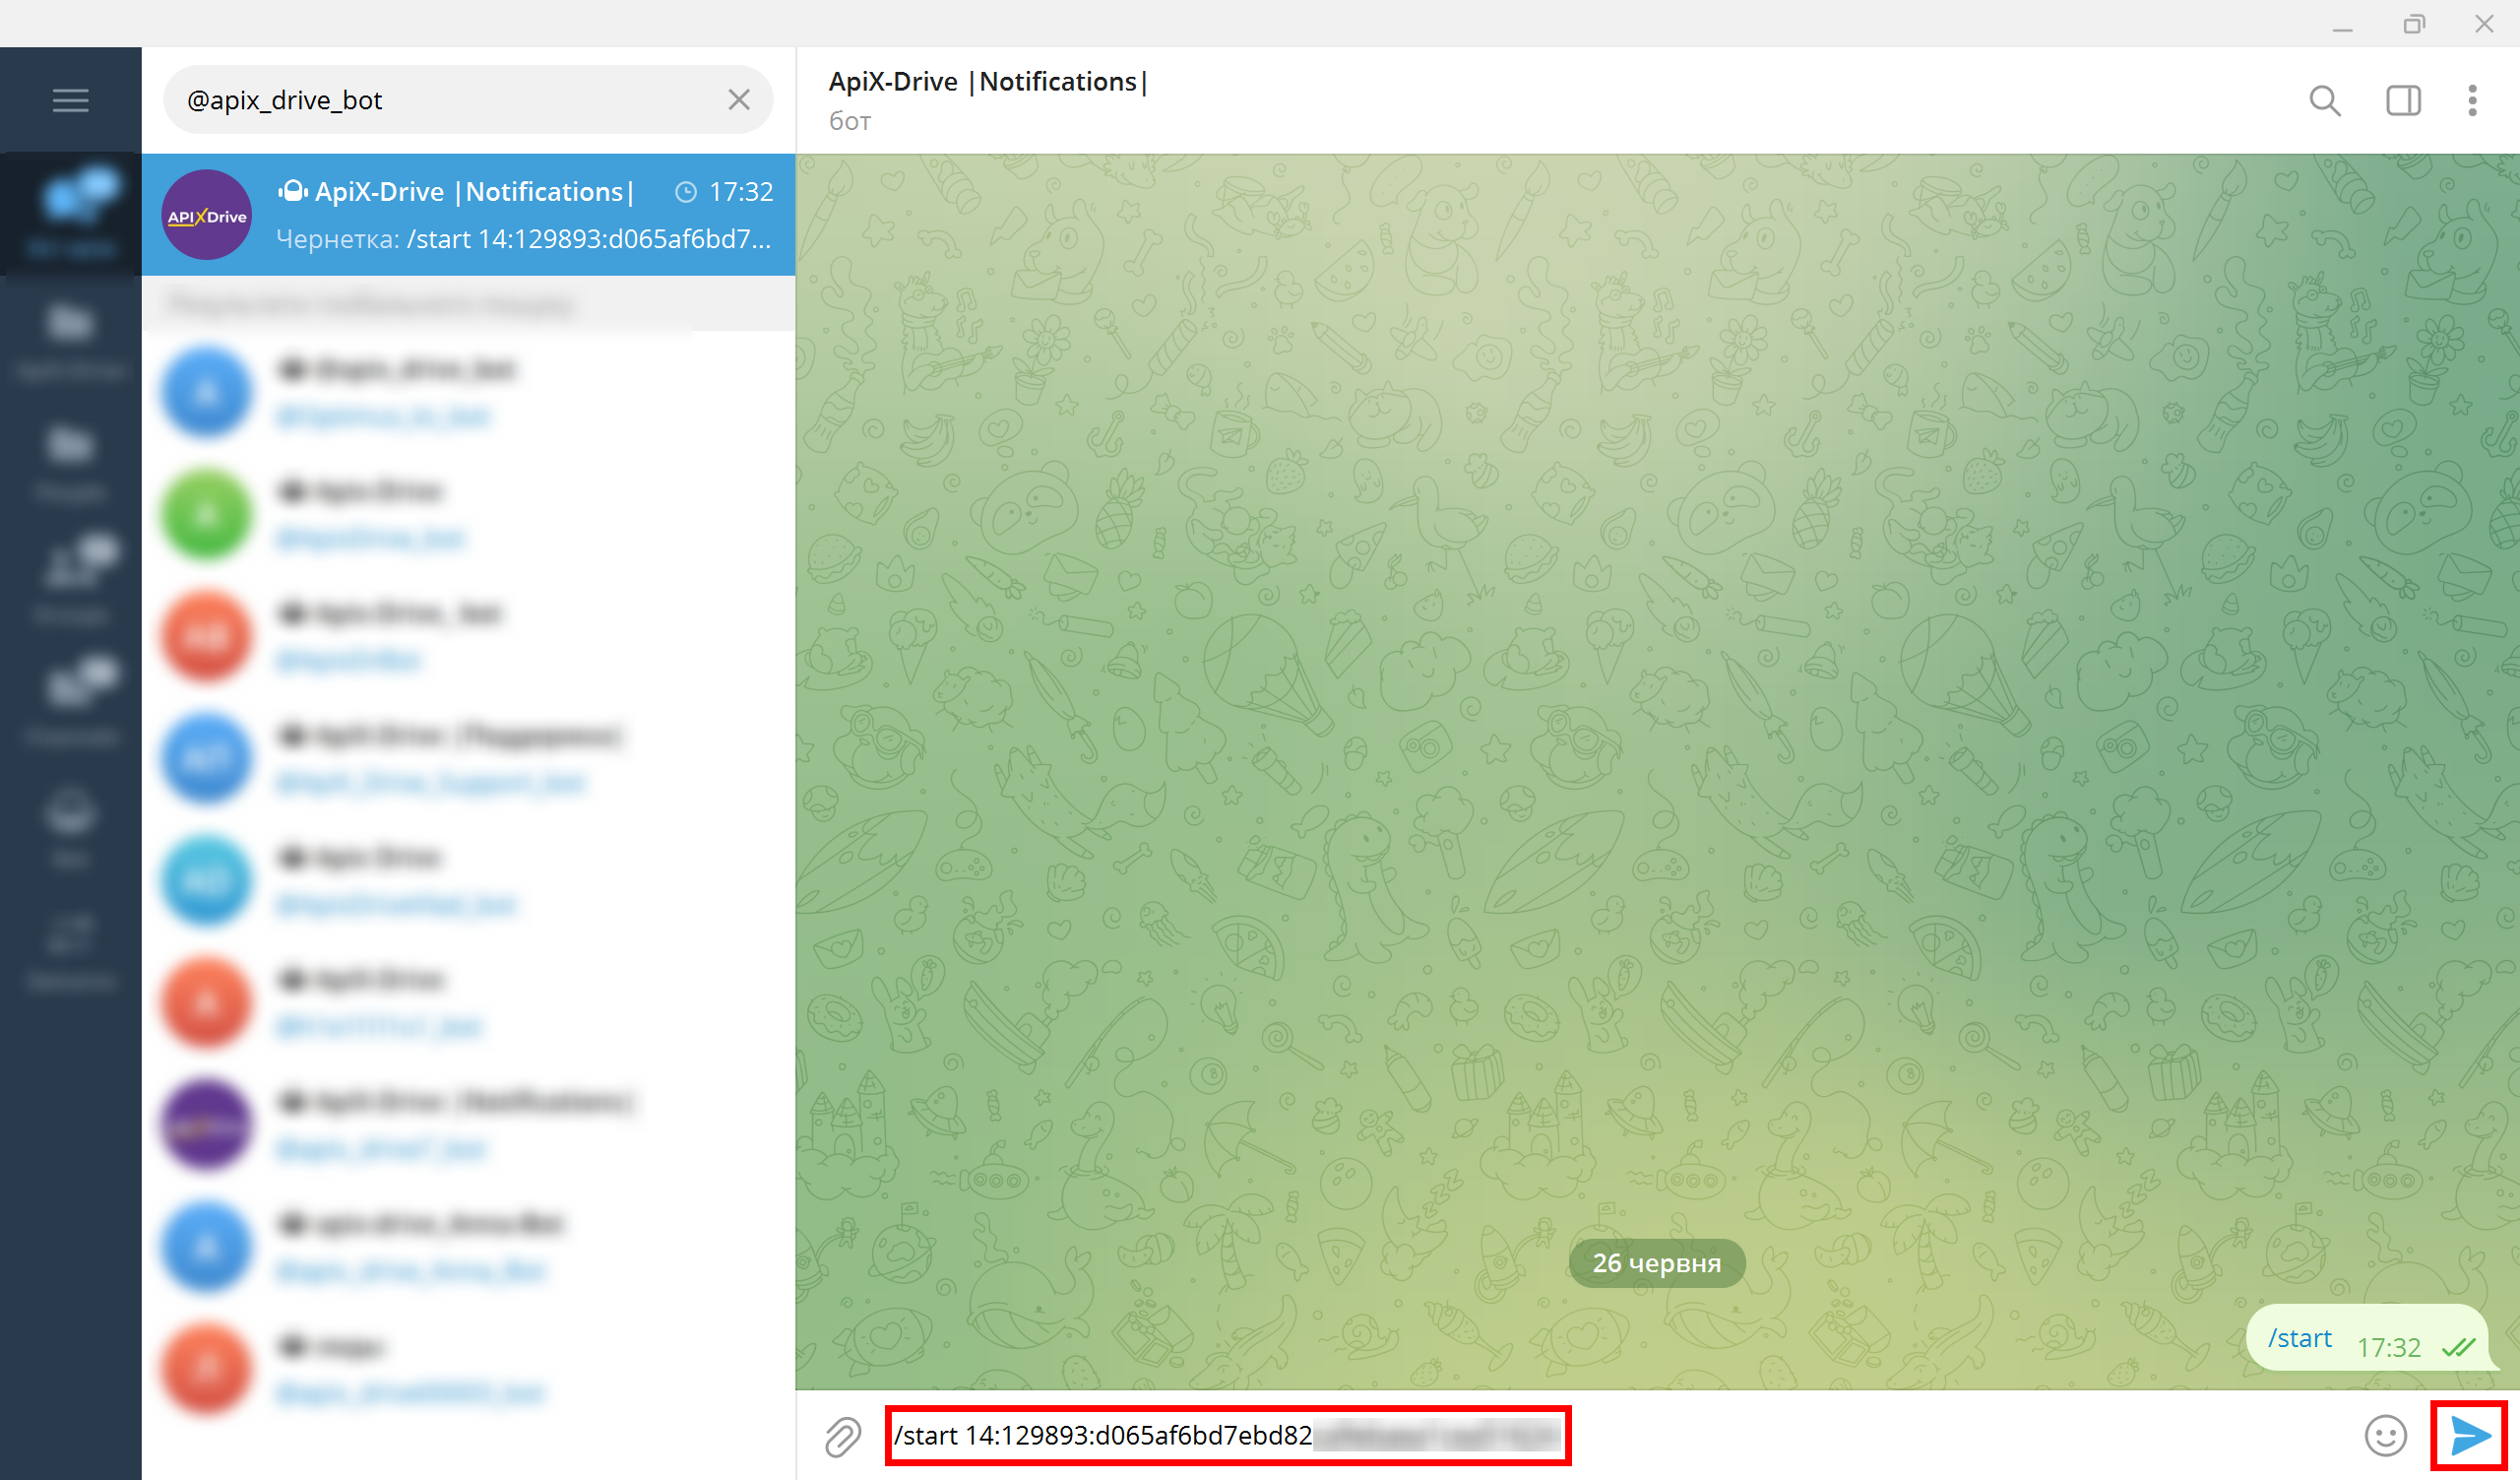The height and width of the screenshot is (1480, 2520).
Task: Open the emoji picker smiley icon
Action: point(2385,1436)
